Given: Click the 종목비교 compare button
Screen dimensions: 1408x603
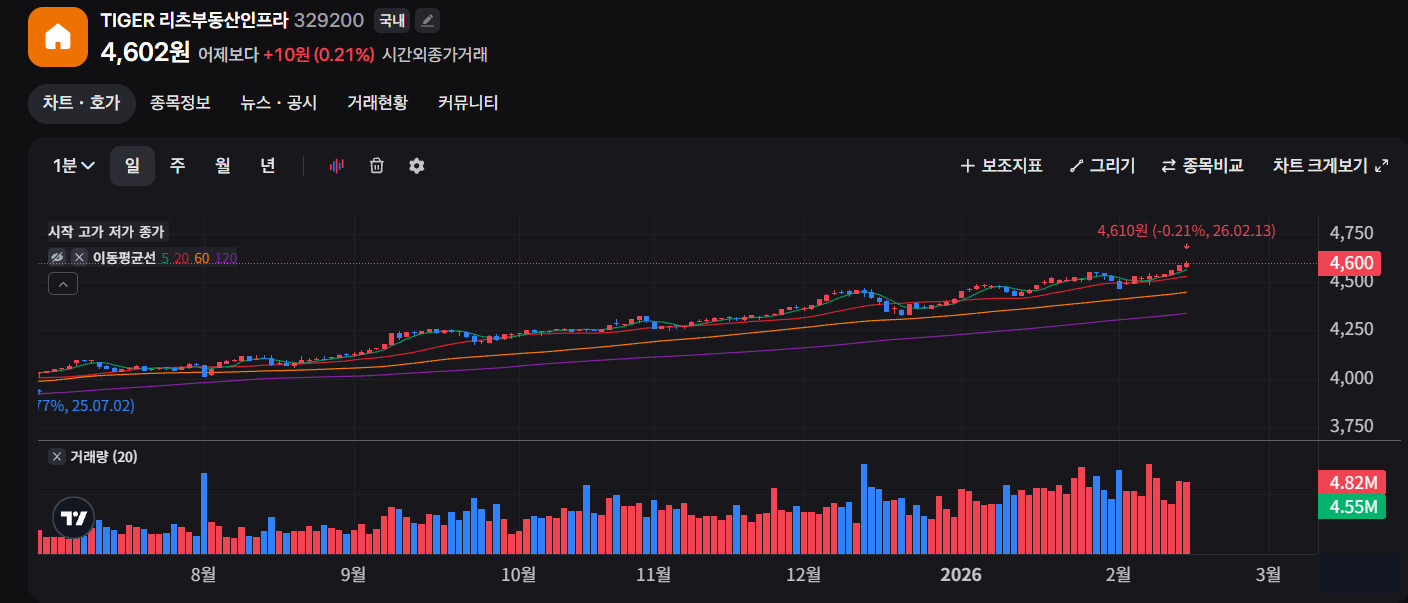Looking at the screenshot, I should (x=1202, y=166).
